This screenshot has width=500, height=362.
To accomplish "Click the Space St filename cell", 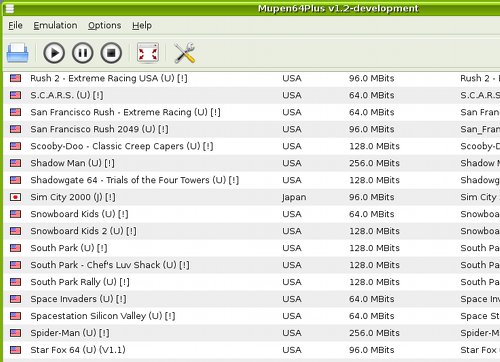I will coord(480,316).
